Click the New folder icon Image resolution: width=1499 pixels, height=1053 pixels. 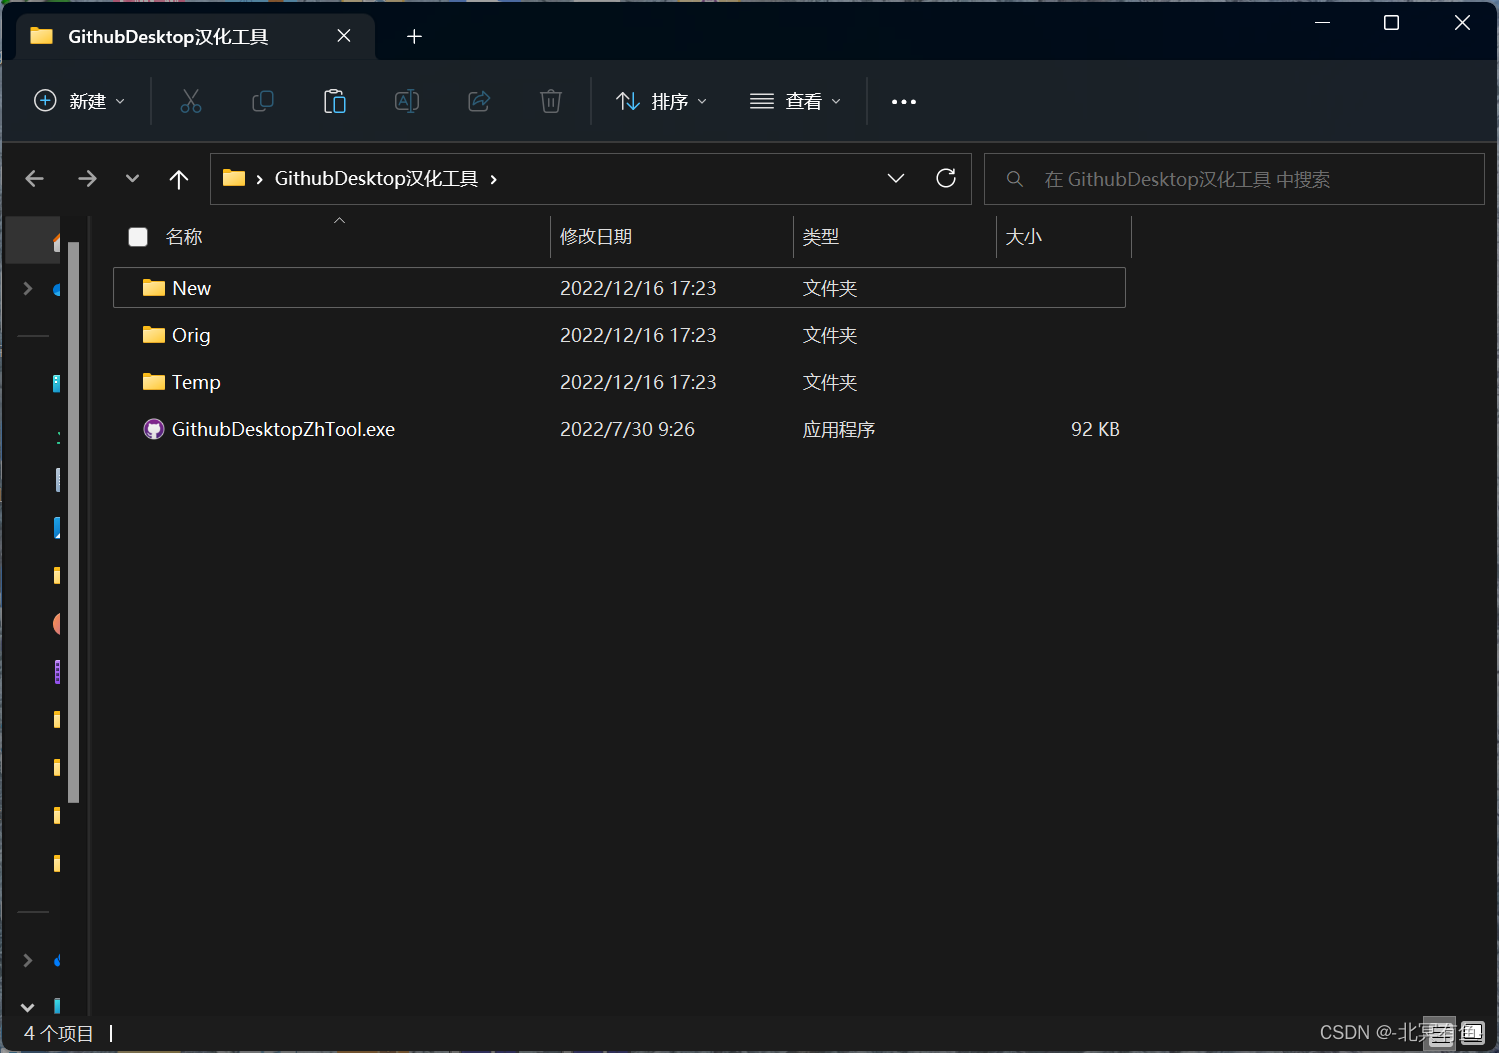pos(154,288)
